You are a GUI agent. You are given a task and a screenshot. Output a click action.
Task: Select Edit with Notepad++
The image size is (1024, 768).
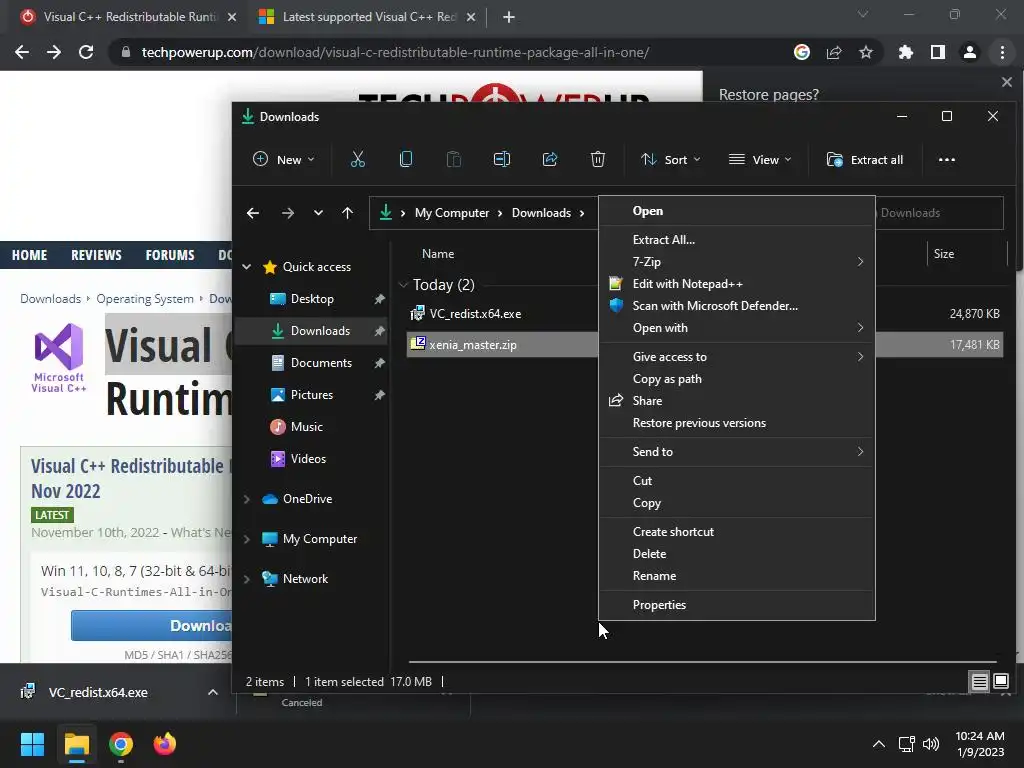(x=737, y=284)
